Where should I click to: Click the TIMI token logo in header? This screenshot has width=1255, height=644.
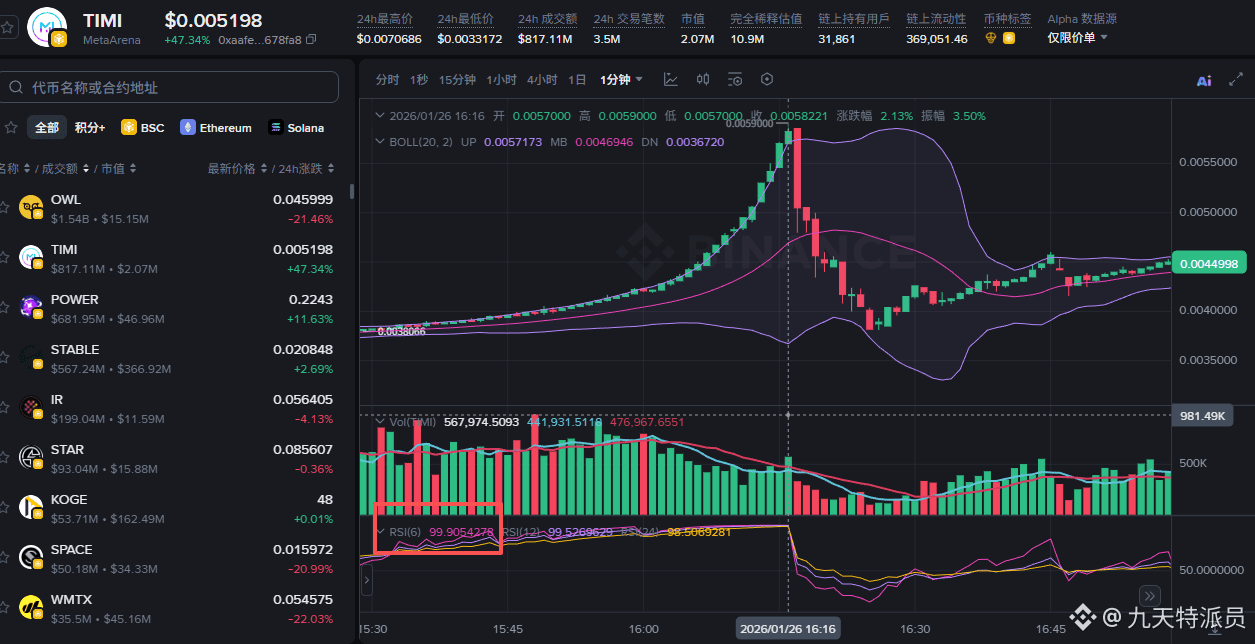point(46,26)
